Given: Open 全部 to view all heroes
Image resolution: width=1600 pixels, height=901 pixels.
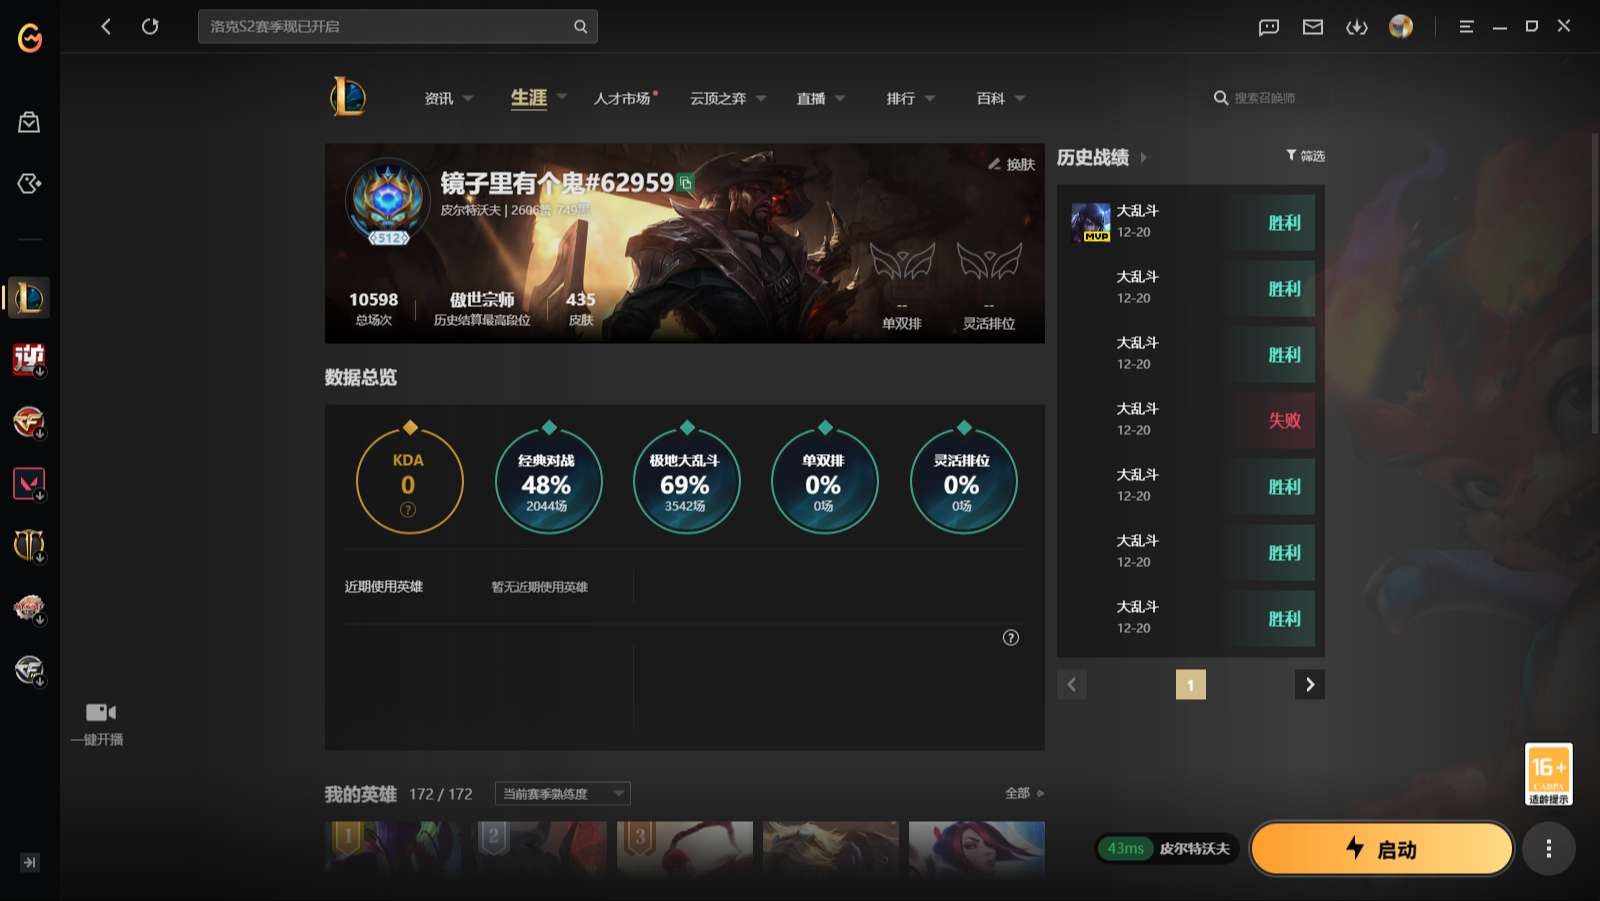Looking at the screenshot, I should tap(1024, 793).
